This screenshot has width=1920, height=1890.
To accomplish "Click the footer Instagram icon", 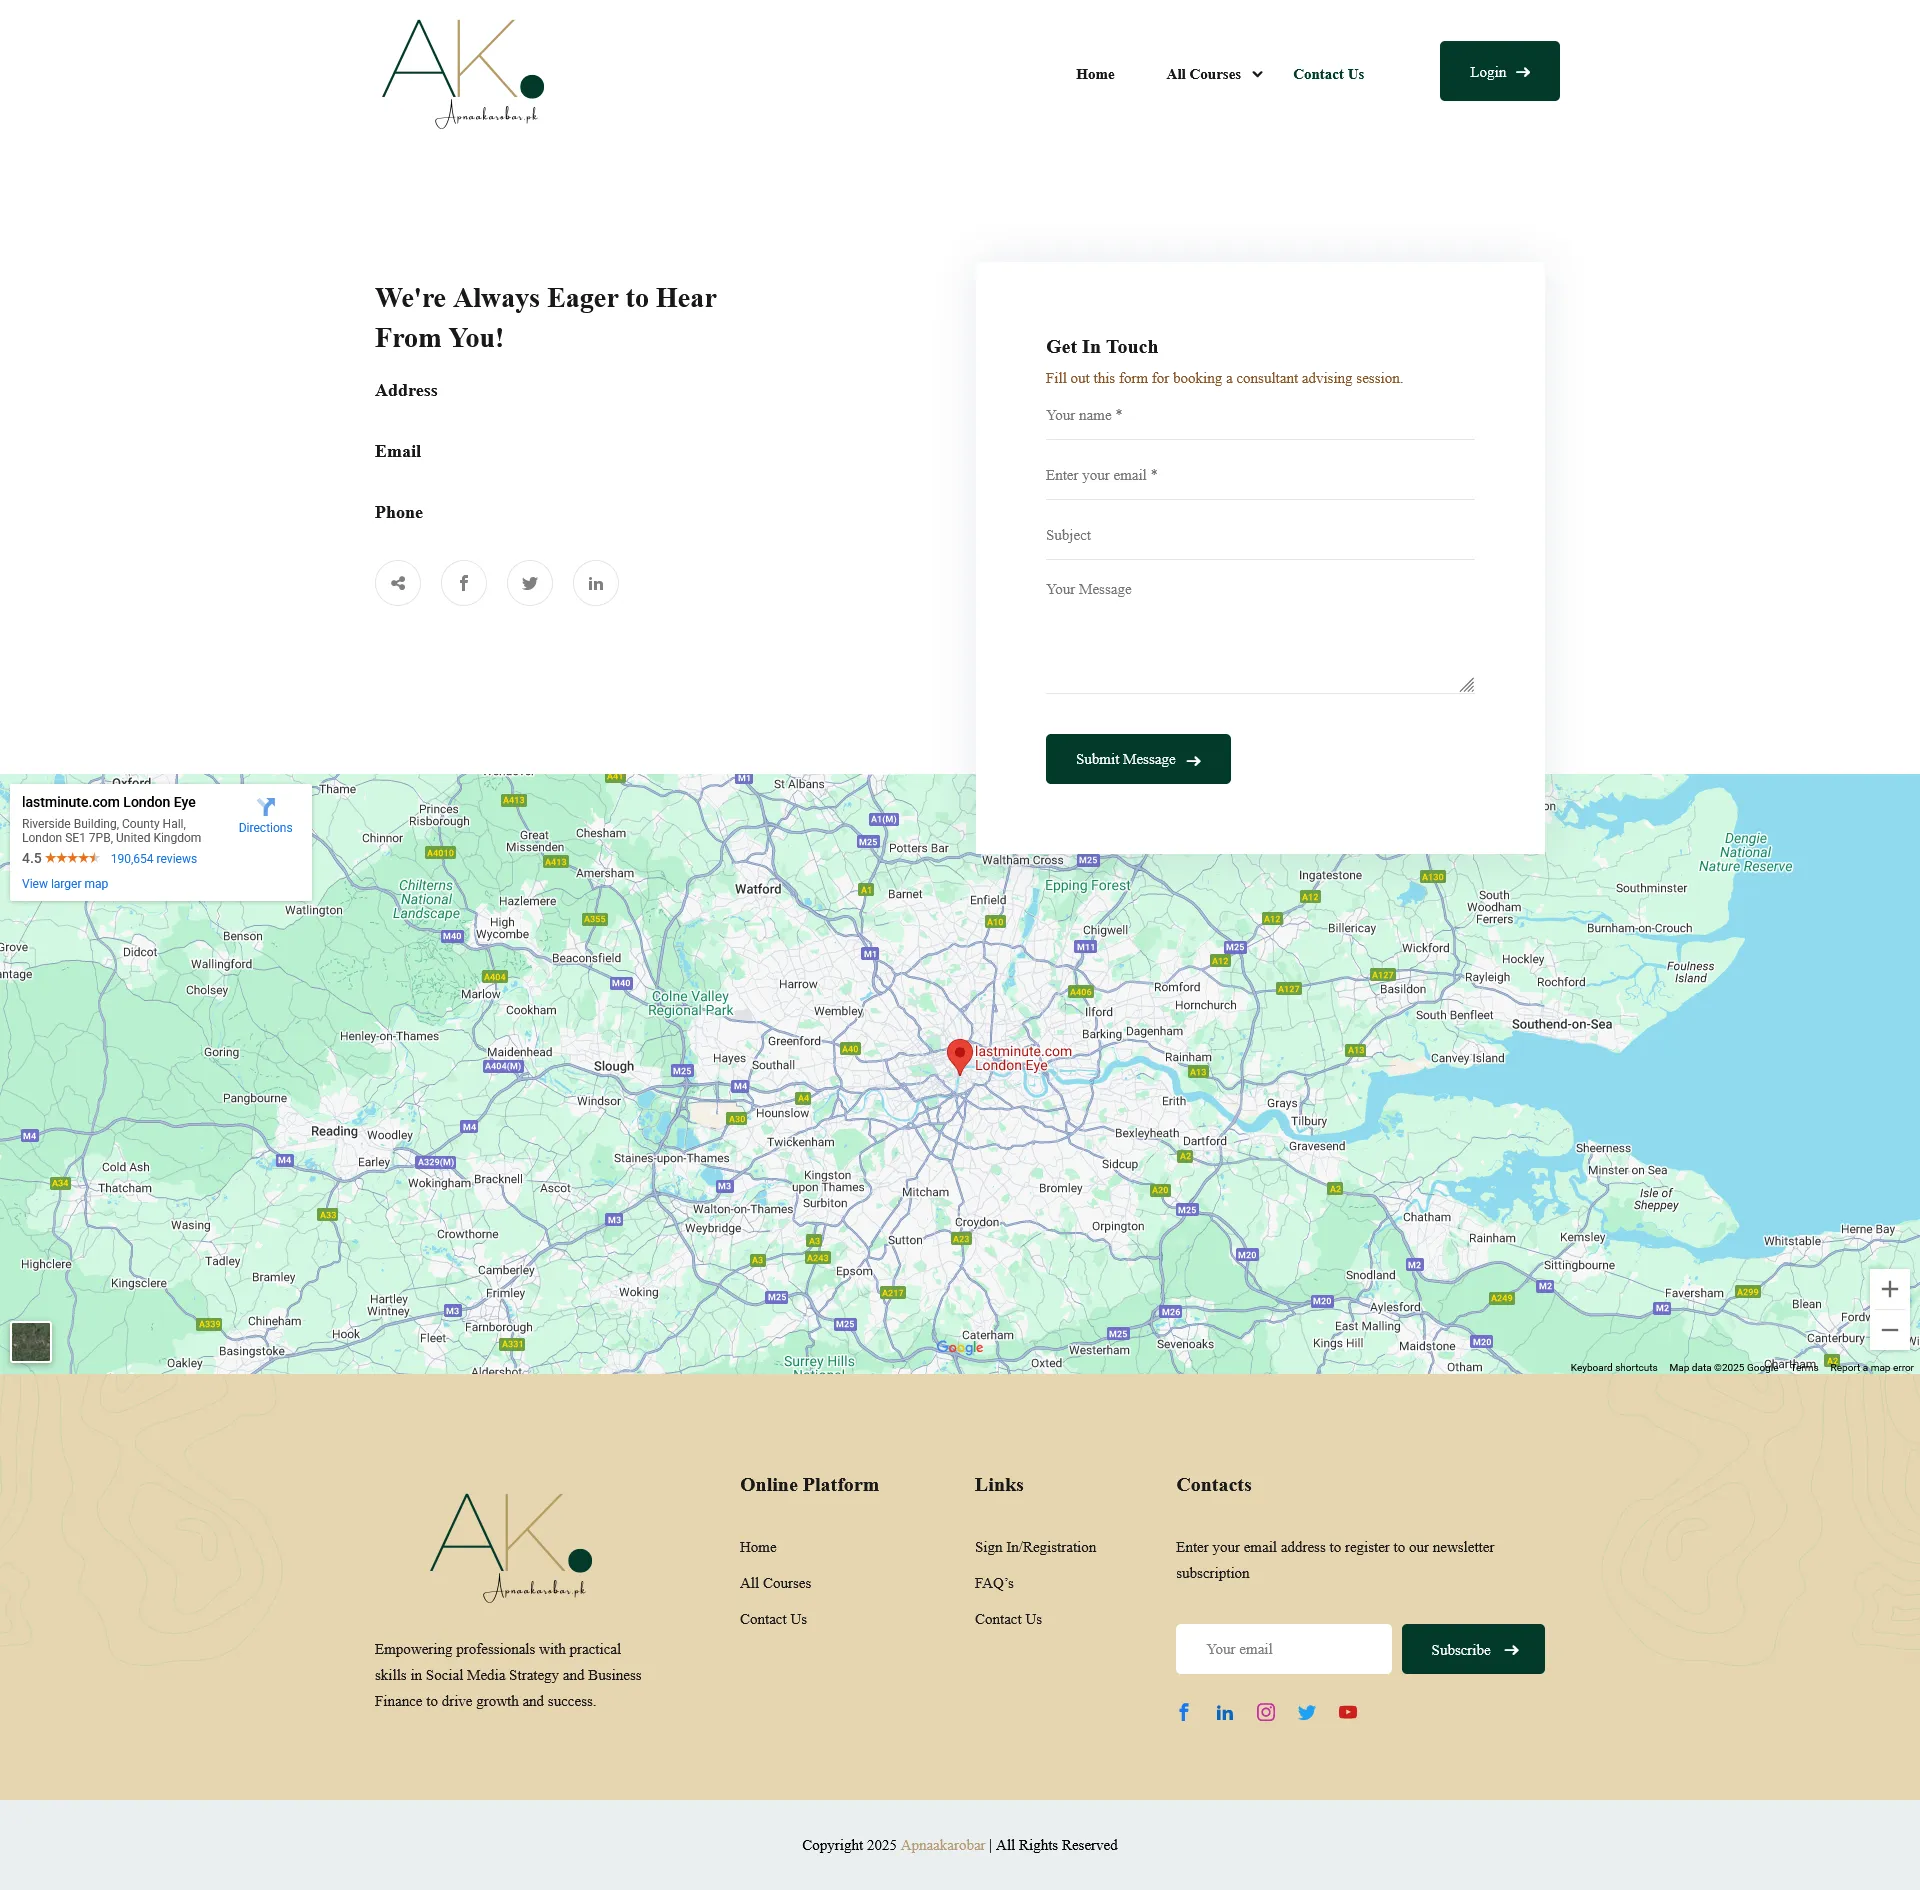I will click(x=1266, y=1712).
